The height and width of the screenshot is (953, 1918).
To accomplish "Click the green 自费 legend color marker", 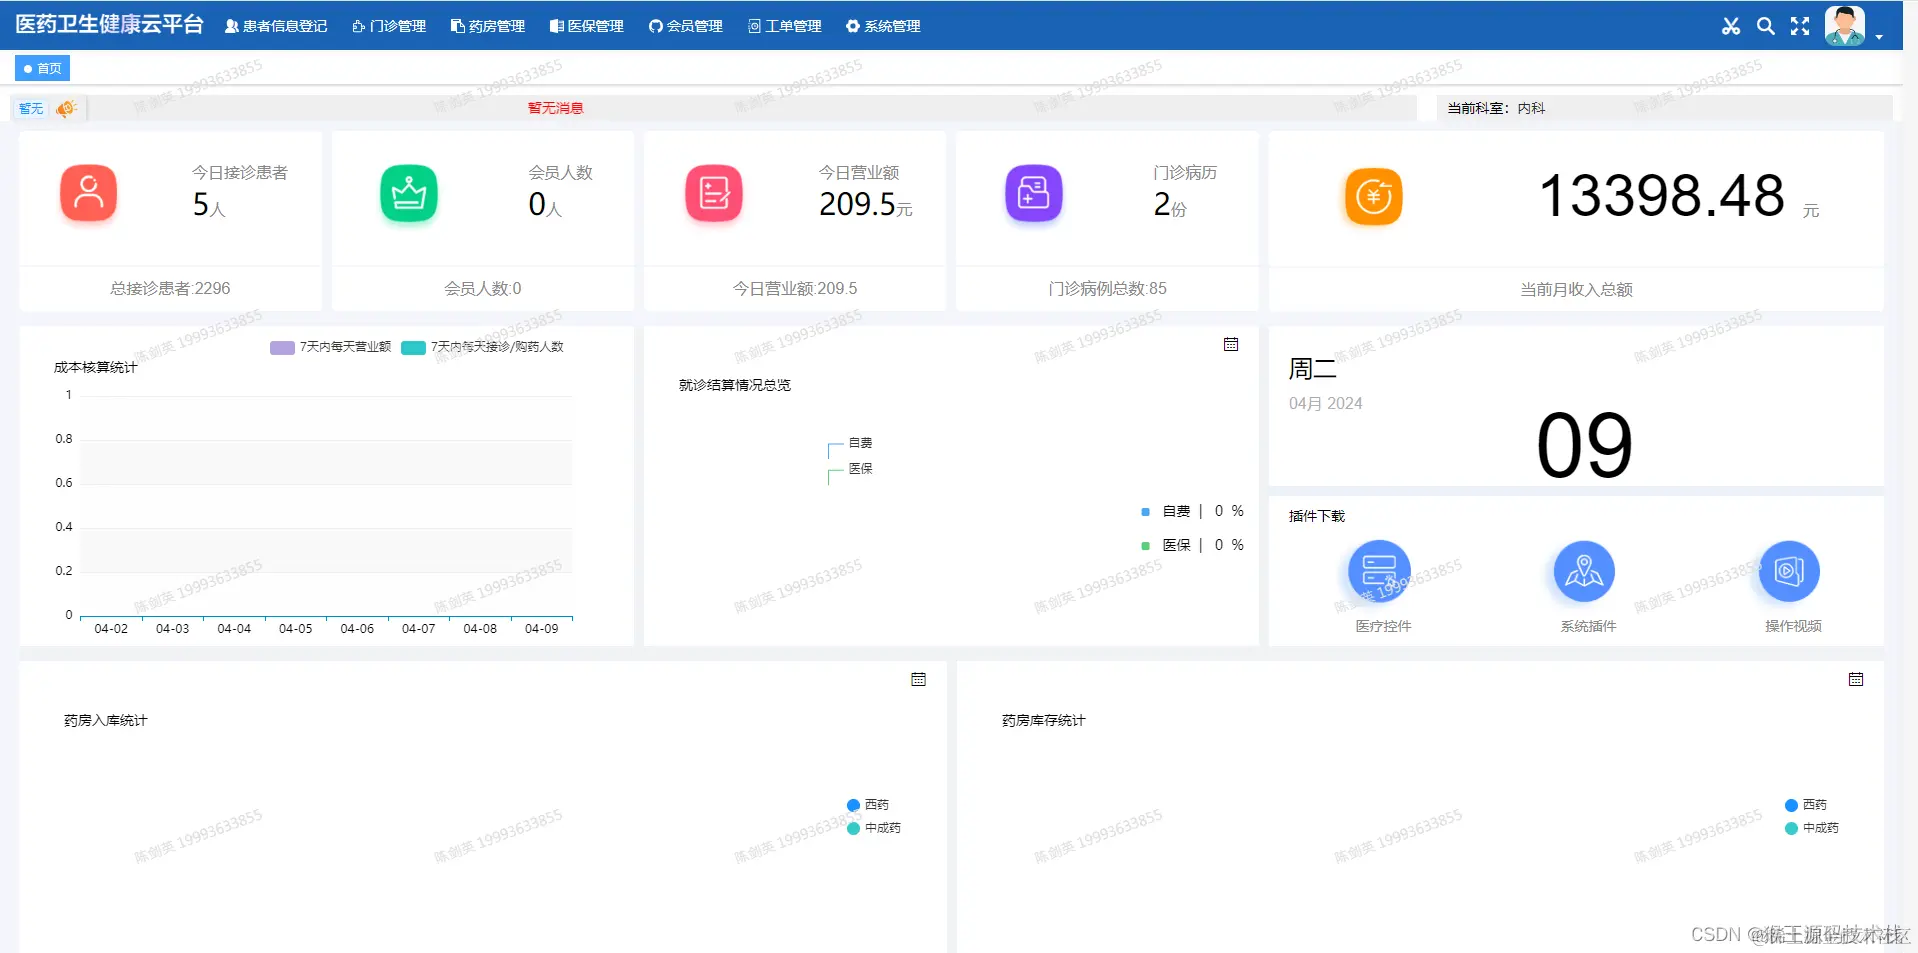I will [x=1146, y=511].
